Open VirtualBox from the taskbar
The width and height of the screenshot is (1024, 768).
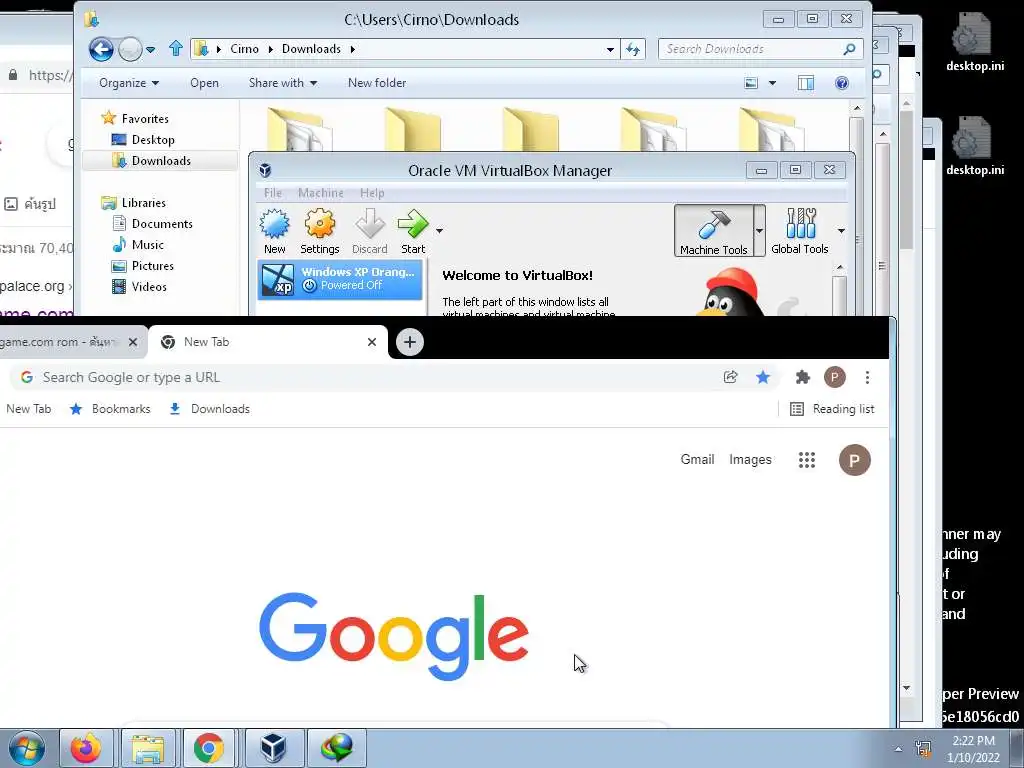(x=273, y=748)
